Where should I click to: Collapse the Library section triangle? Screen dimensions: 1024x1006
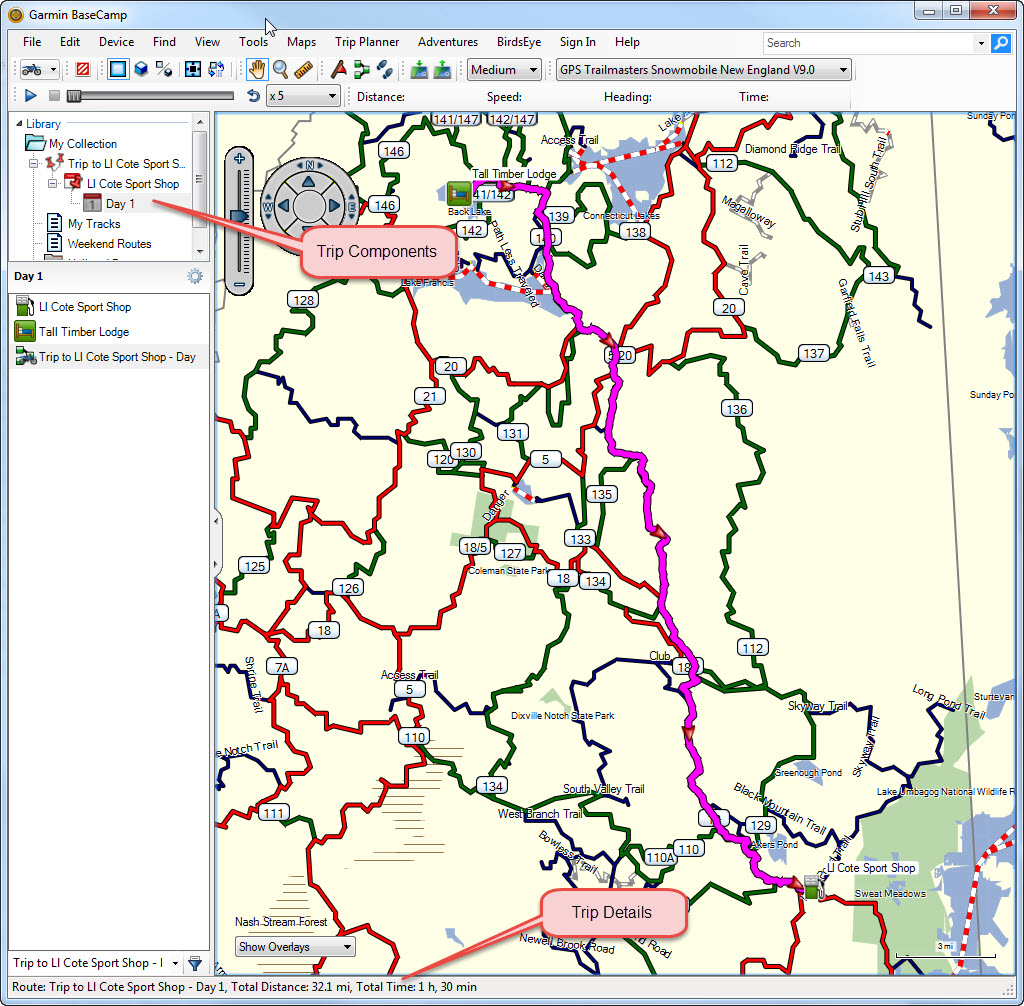pos(18,123)
